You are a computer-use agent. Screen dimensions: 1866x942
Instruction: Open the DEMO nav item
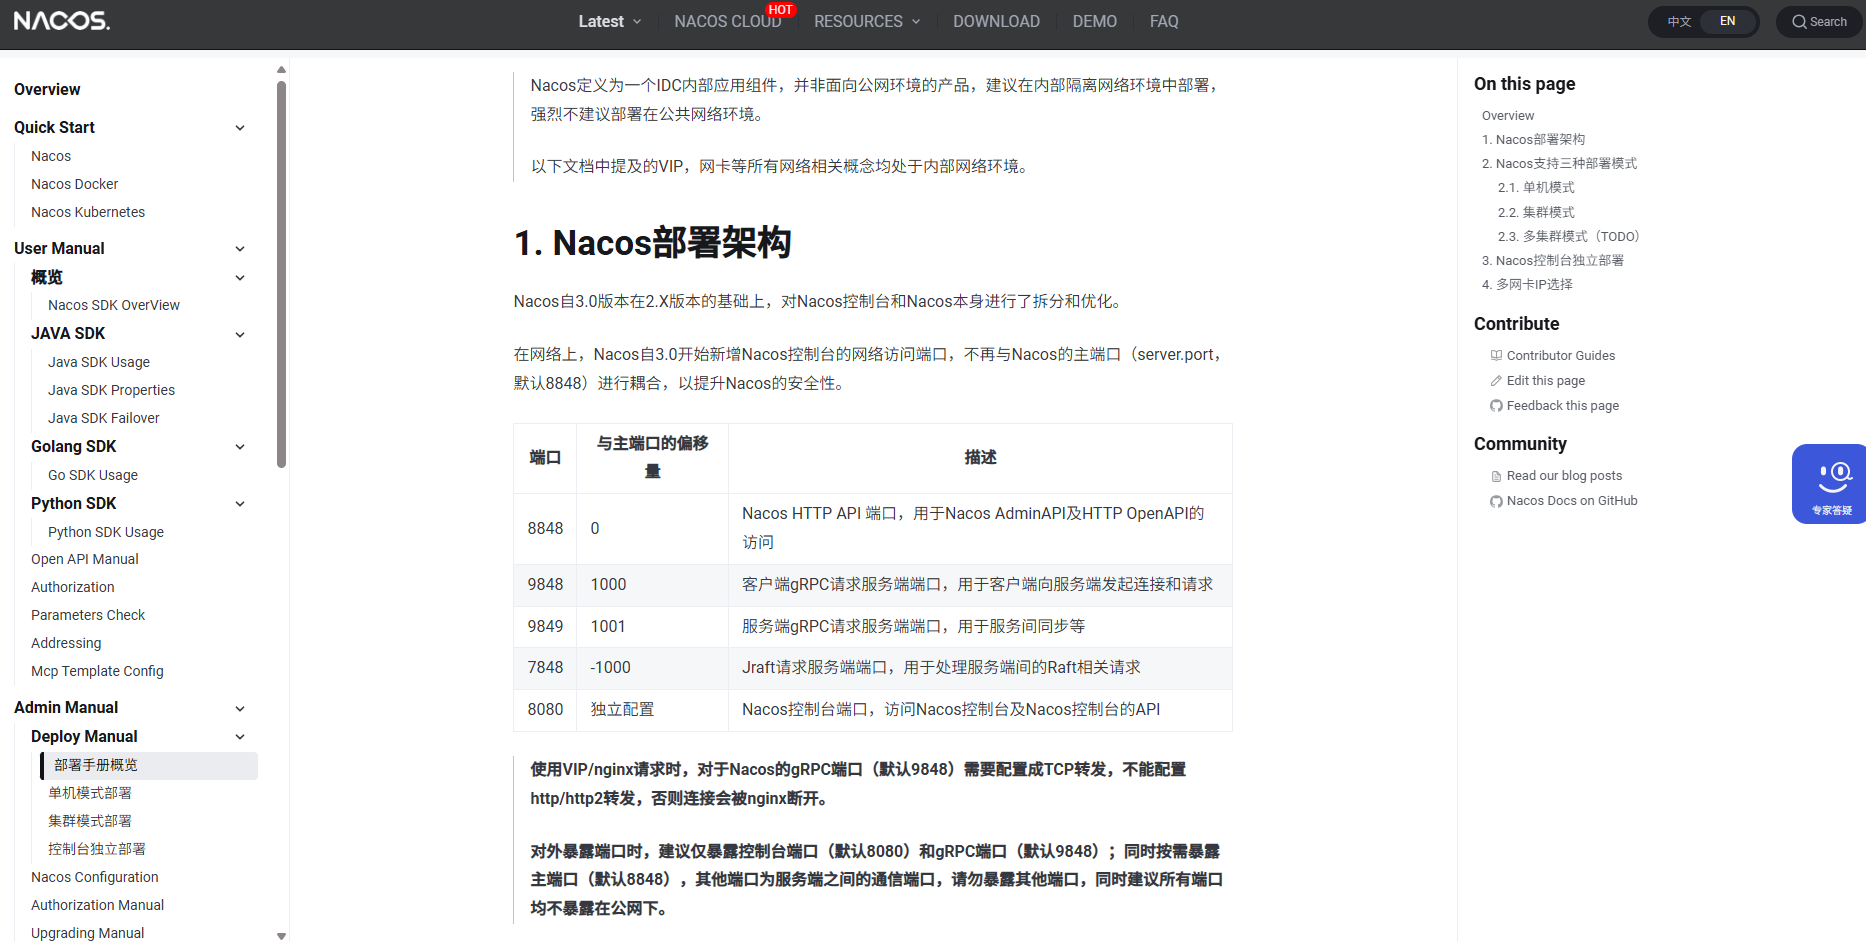click(1095, 21)
